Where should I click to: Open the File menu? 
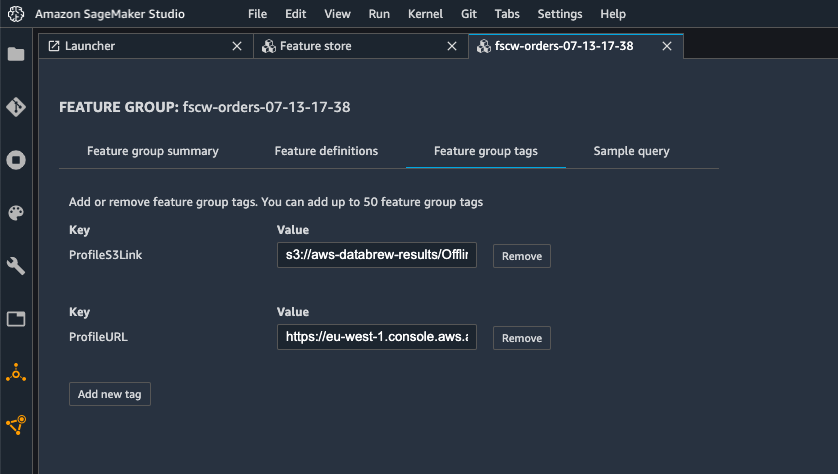point(257,14)
